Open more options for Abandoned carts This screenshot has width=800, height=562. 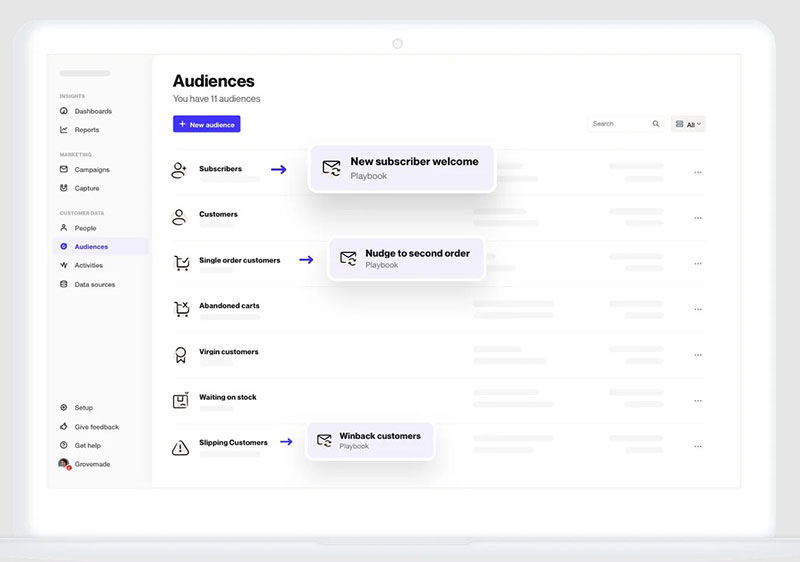pyautogui.click(x=698, y=309)
